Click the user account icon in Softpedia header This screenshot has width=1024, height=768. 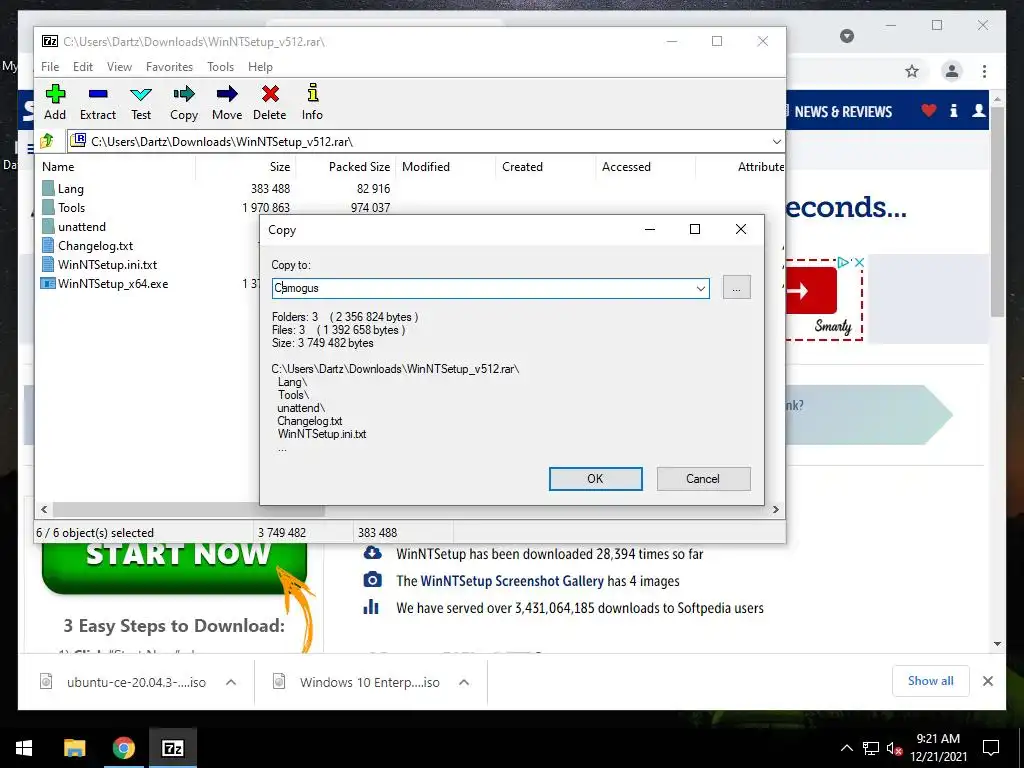click(x=978, y=111)
